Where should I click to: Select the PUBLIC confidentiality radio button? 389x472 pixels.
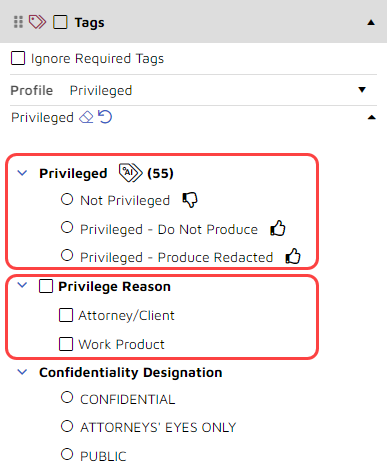[67, 454]
